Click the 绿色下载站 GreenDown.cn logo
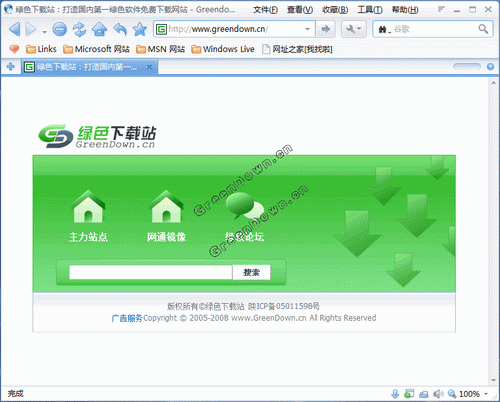The width and height of the screenshot is (500, 402). point(97,136)
